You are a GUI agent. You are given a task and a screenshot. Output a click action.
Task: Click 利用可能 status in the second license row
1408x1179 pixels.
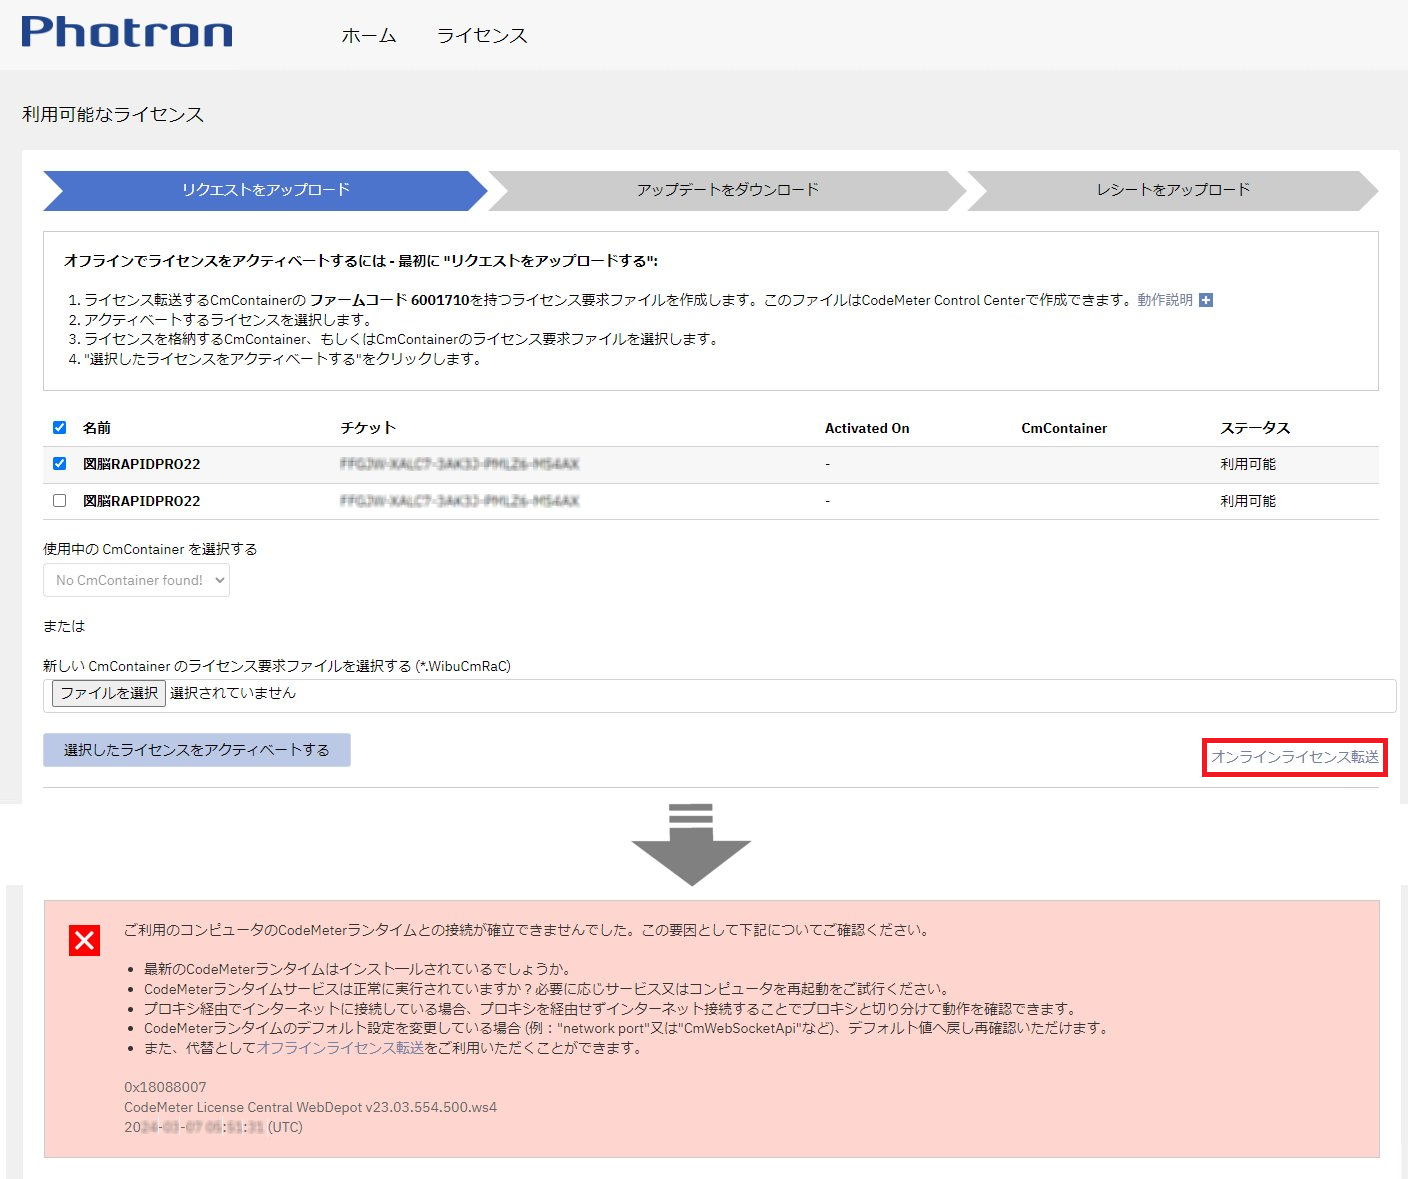click(1248, 501)
